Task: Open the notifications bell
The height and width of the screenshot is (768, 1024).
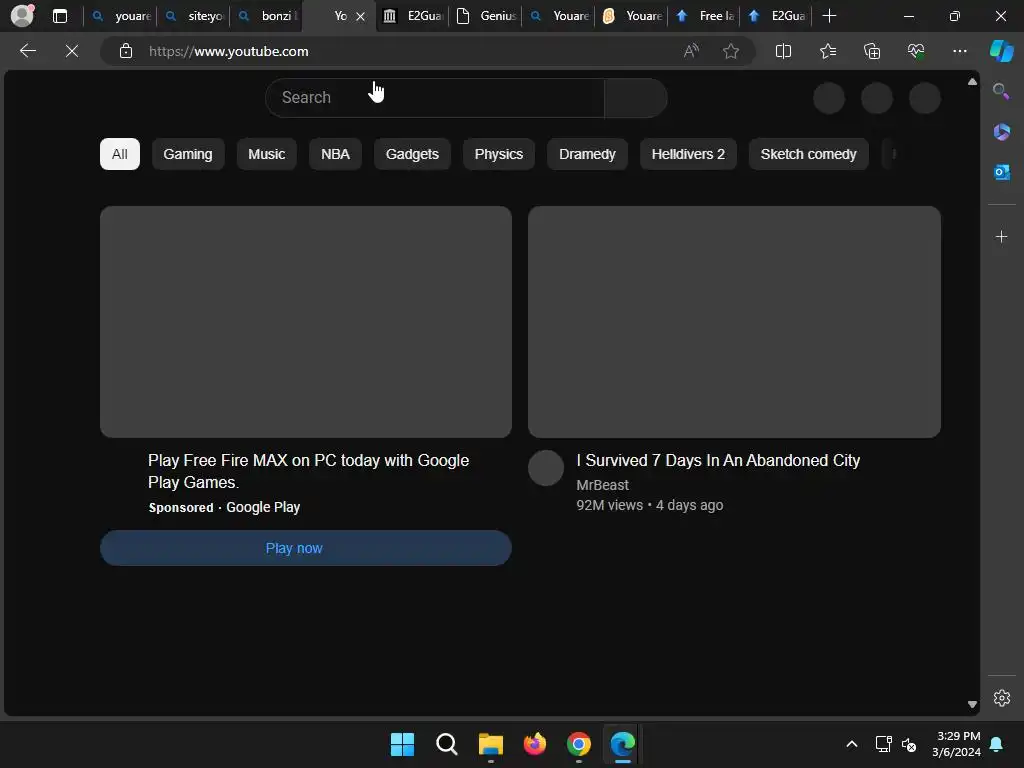Action: point(997,744)
